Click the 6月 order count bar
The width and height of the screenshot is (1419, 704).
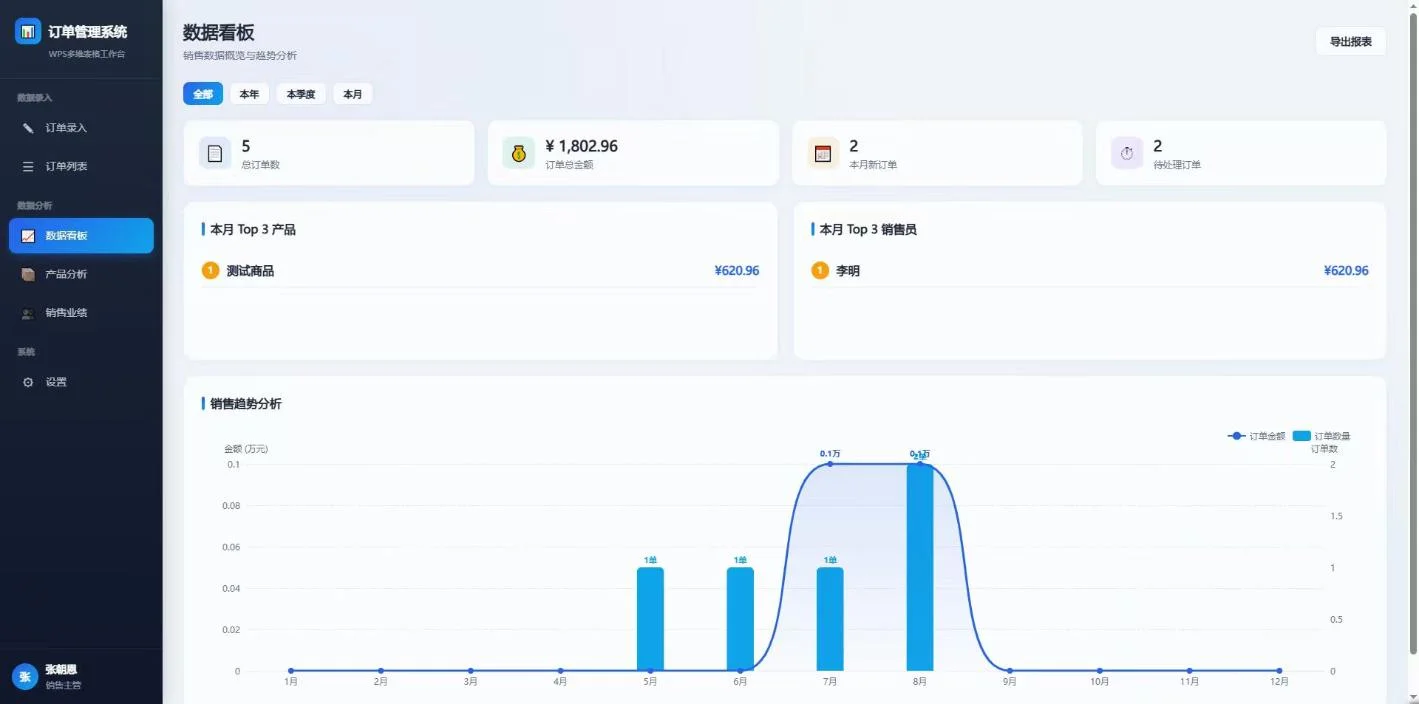pos(740,619)
